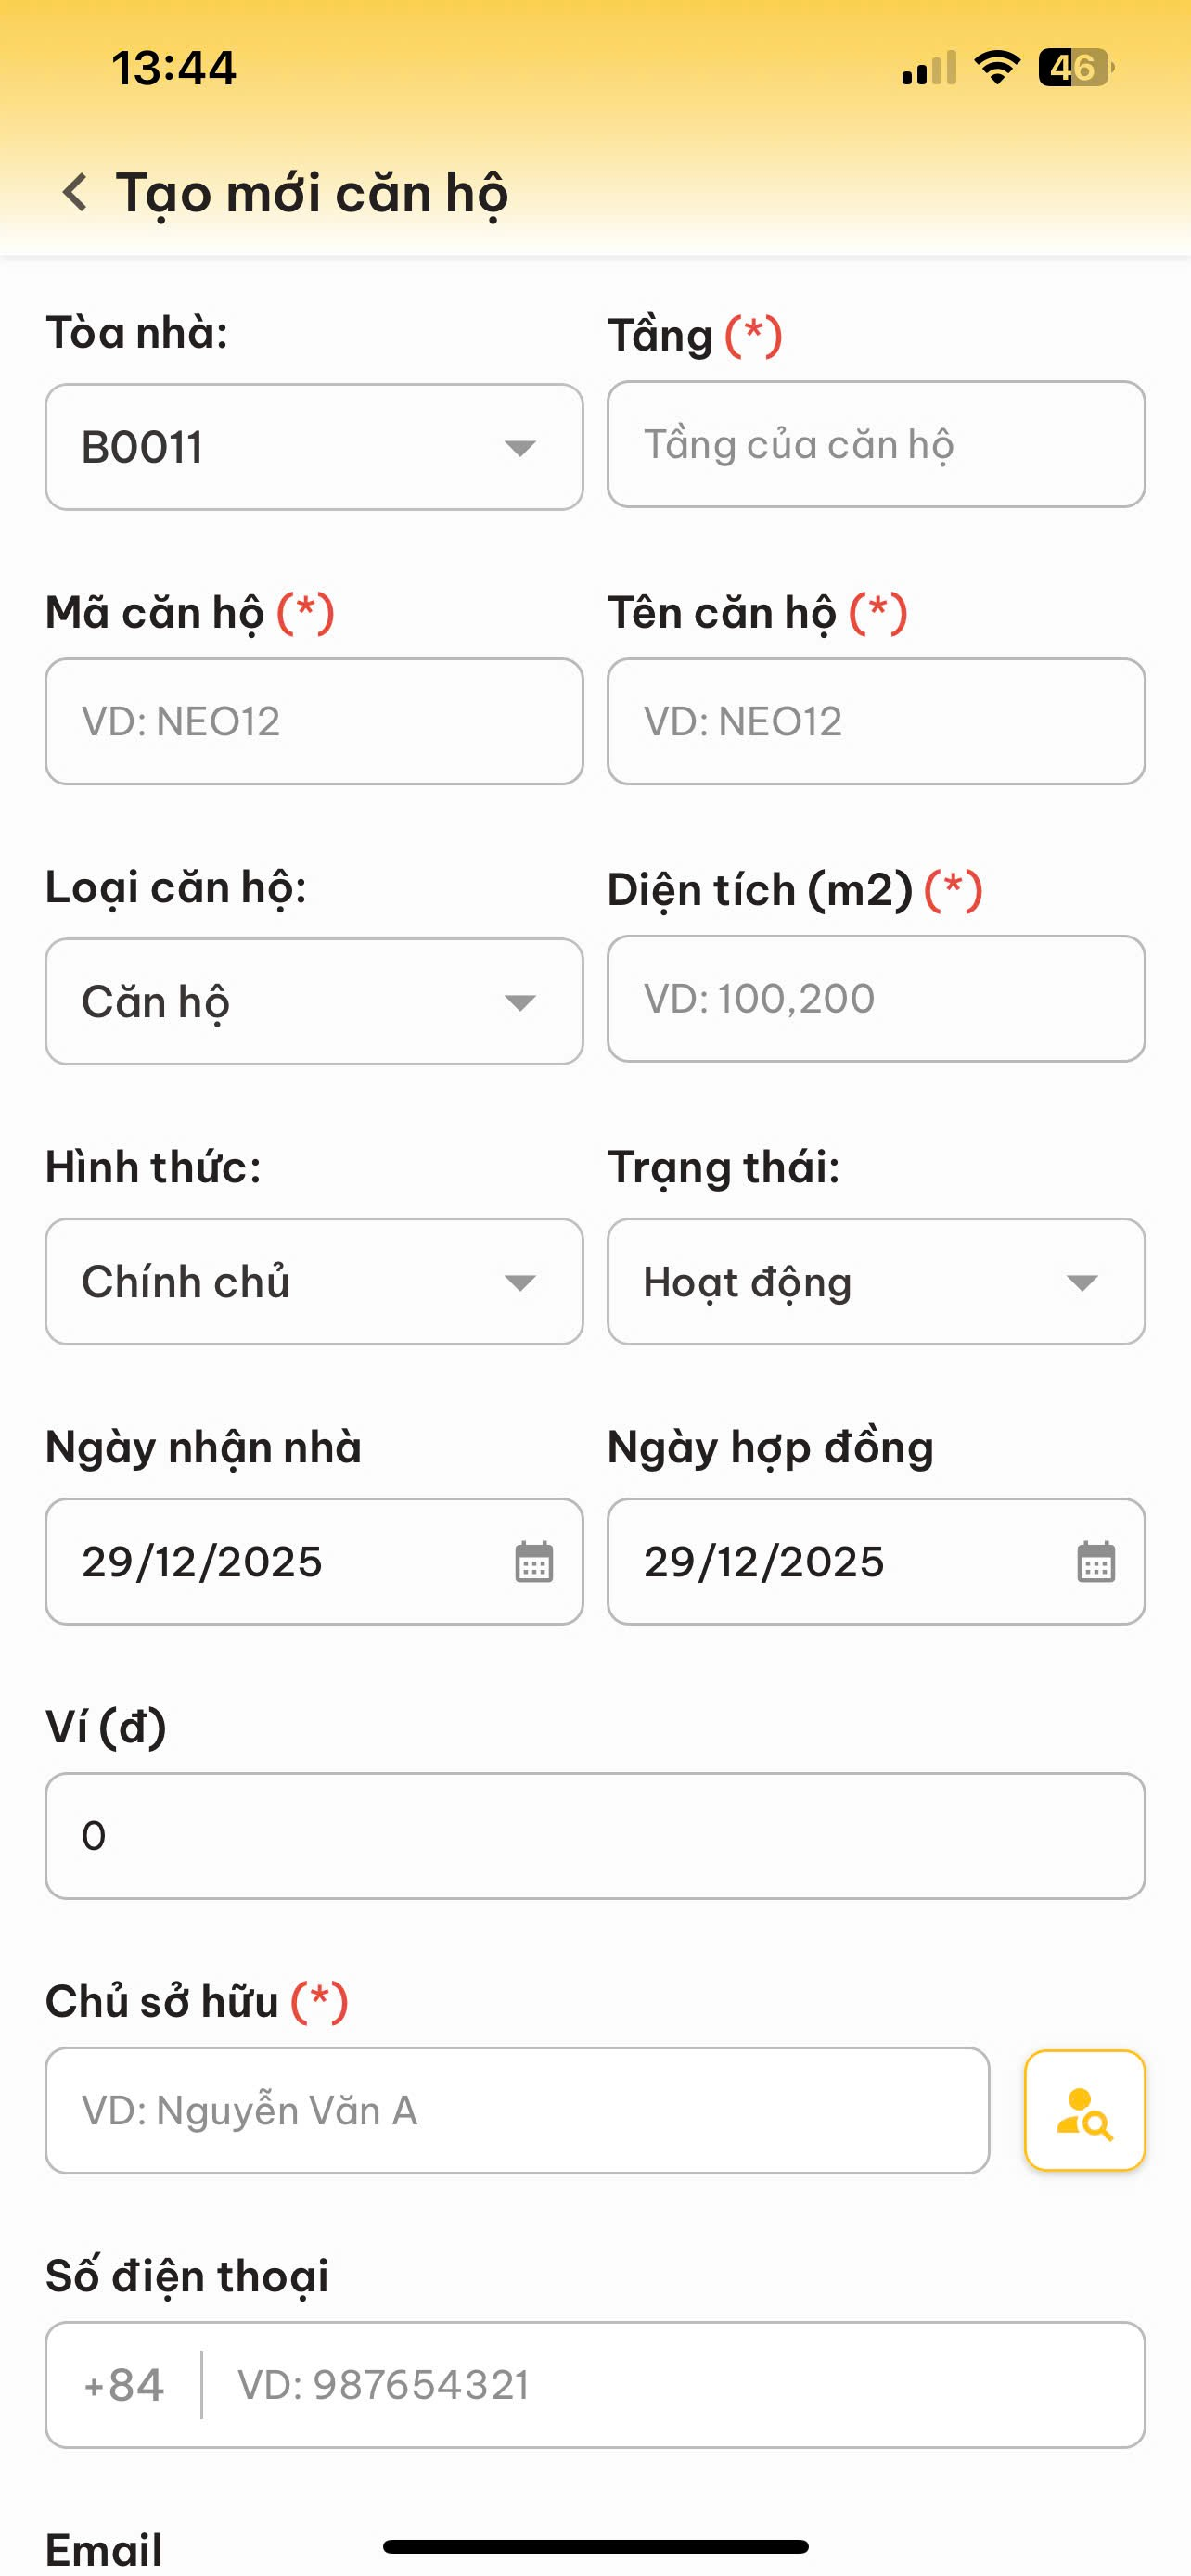Open calendar for Ngày hợp đồng
Screen dimensions: 1191x2576
point(1095,1562)
